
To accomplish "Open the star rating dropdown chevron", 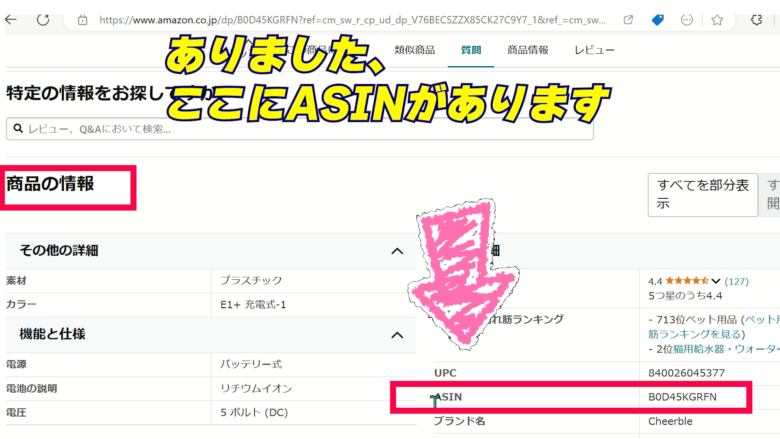I will click(x=716, y=281).
